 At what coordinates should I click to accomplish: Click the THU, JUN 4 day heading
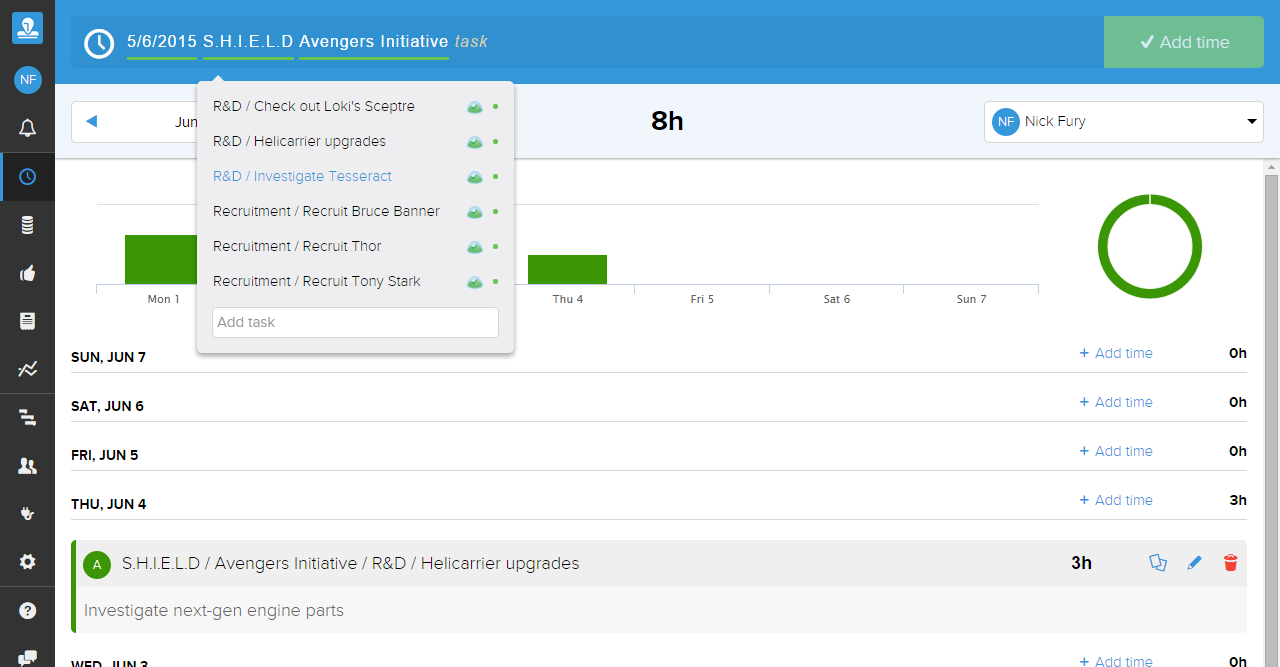tap(109, 504)
